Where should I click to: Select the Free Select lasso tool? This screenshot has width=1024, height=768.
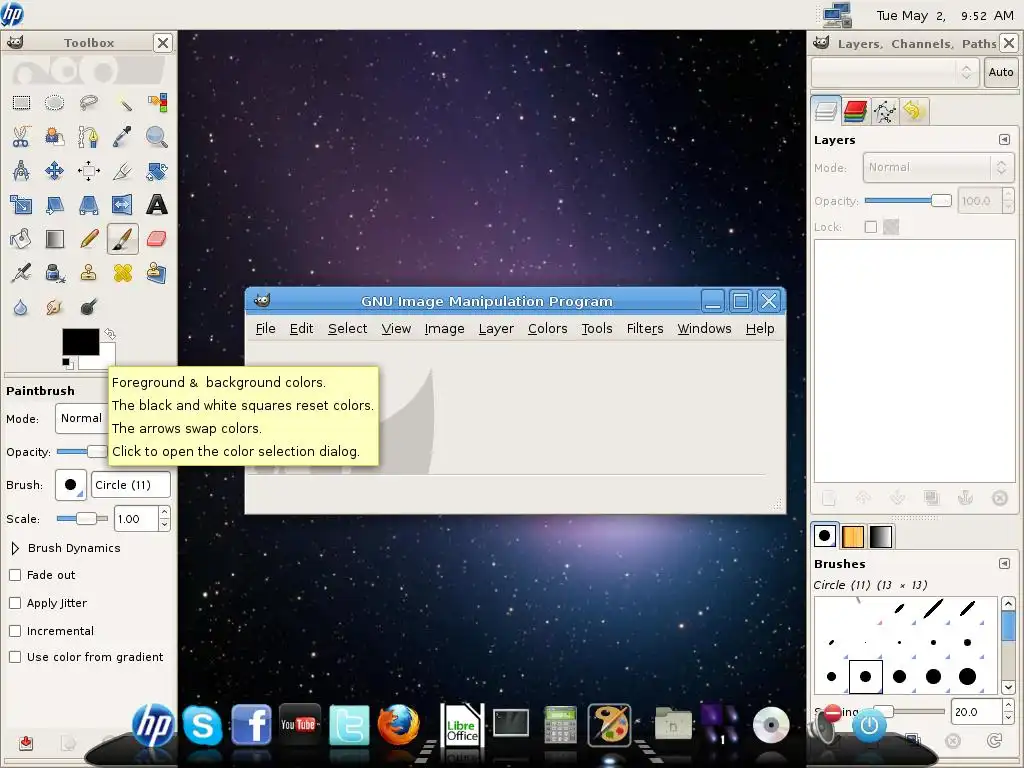[x=88, y=103]
